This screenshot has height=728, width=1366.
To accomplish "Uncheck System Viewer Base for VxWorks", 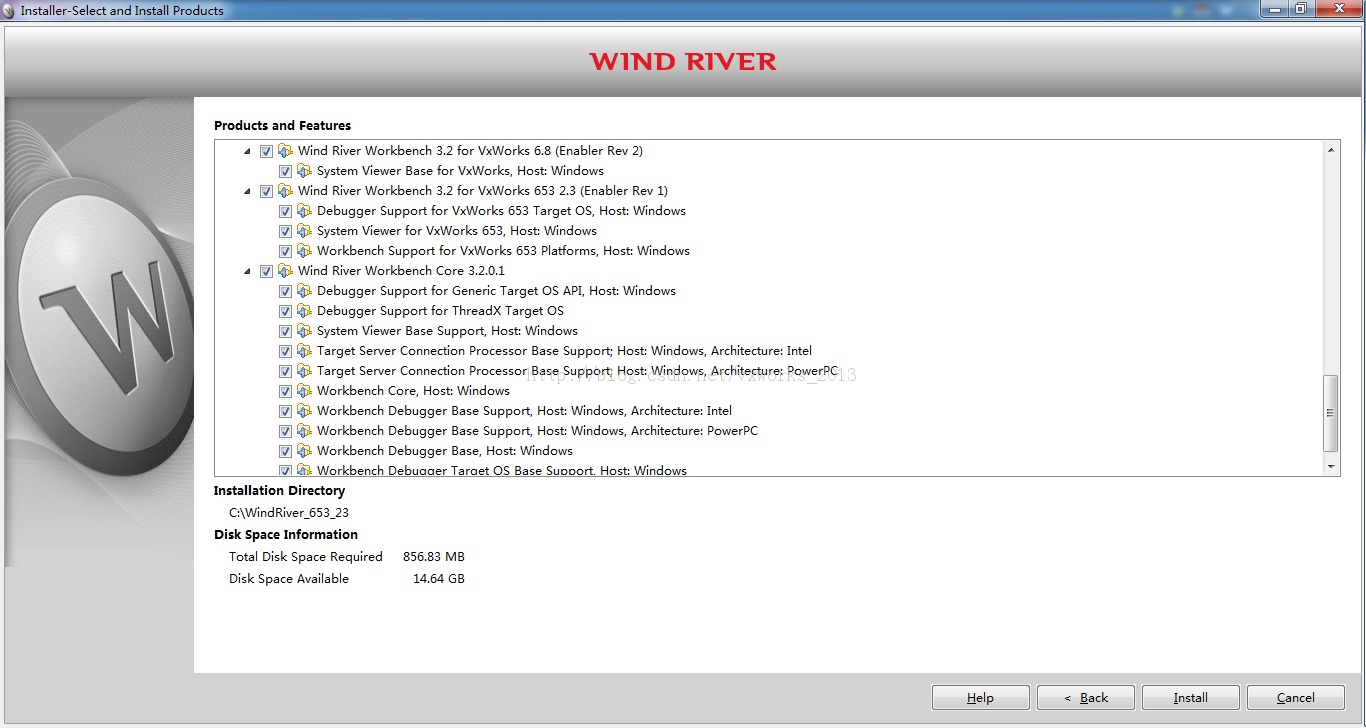I will pos(285,171).
